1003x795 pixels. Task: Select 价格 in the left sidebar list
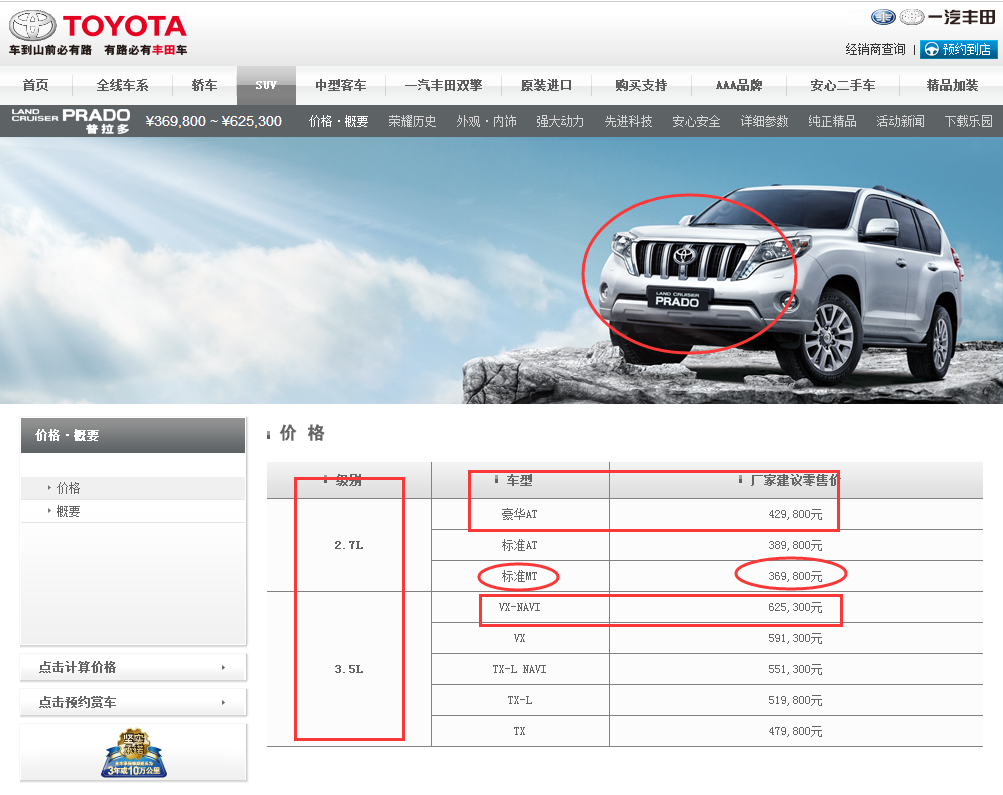click(133, 488)
